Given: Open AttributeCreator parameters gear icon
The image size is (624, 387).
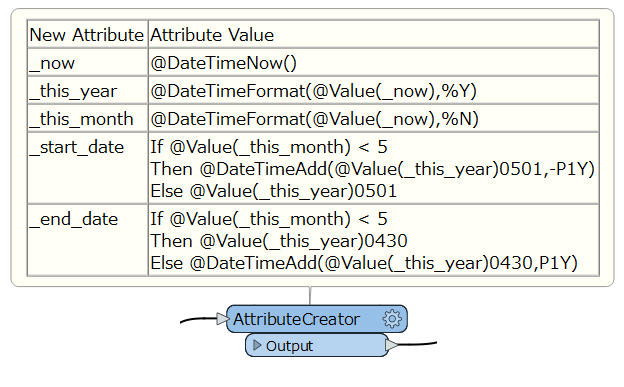Looking at the screenshot, I should [x=392, y=319].
